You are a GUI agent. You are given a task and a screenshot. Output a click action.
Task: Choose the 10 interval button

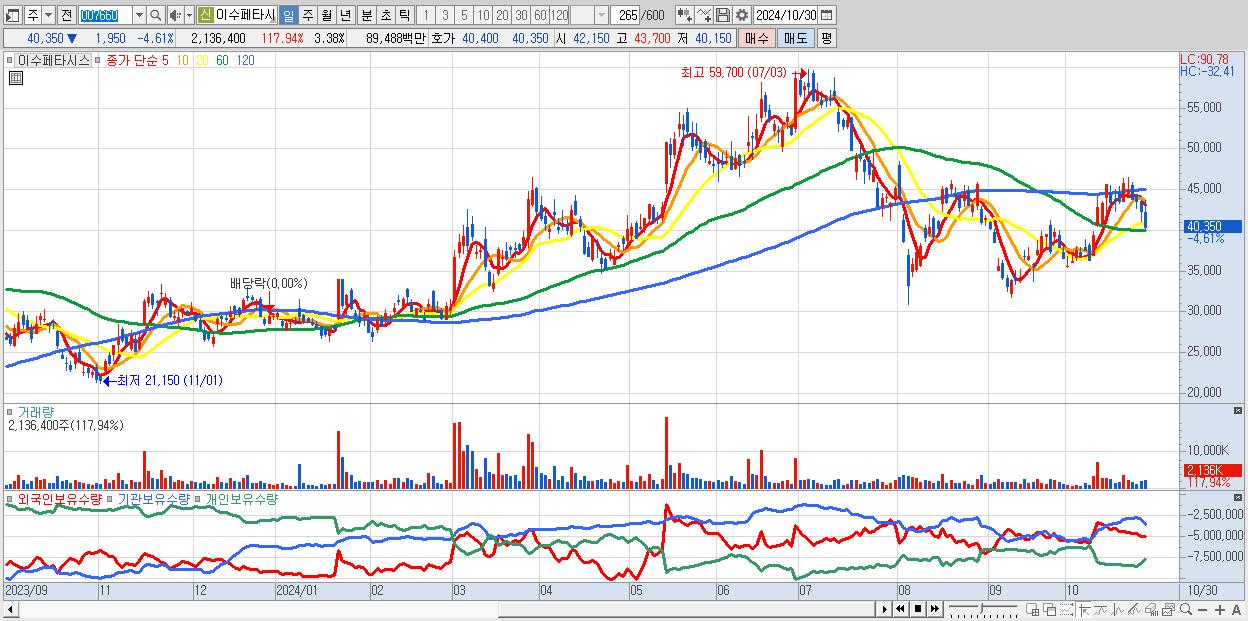click(x=483, y=15)
